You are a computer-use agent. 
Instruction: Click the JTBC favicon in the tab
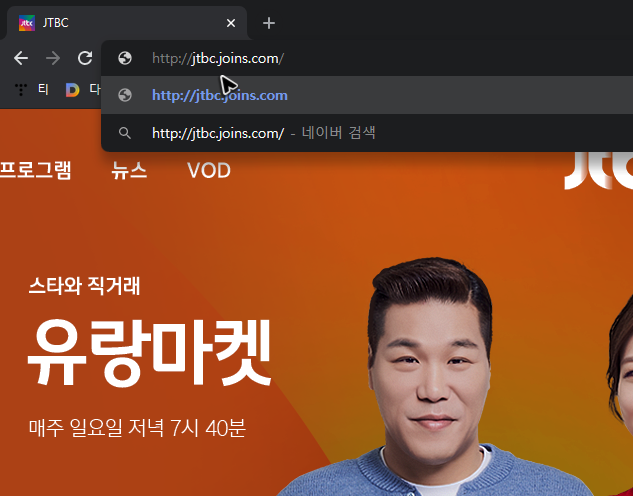click(27, 23)
